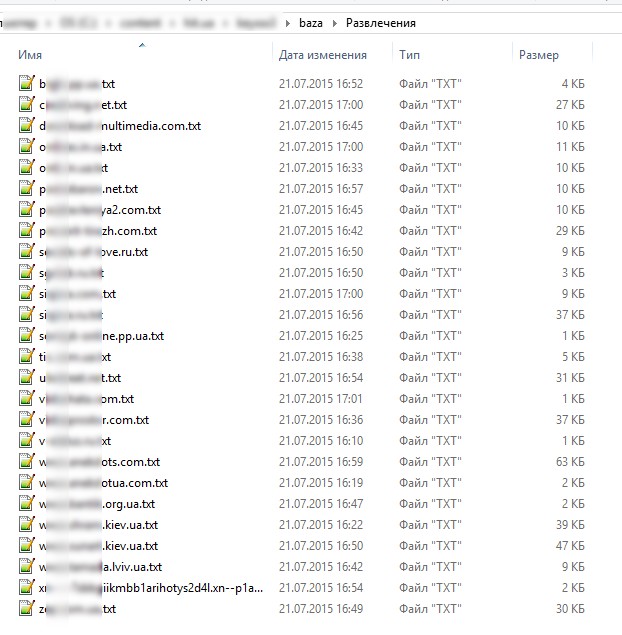Select the a.lviv.ua.txt file icon
Image resolution: width=622 pixels, height=635 pixels.
pos(27,566)
